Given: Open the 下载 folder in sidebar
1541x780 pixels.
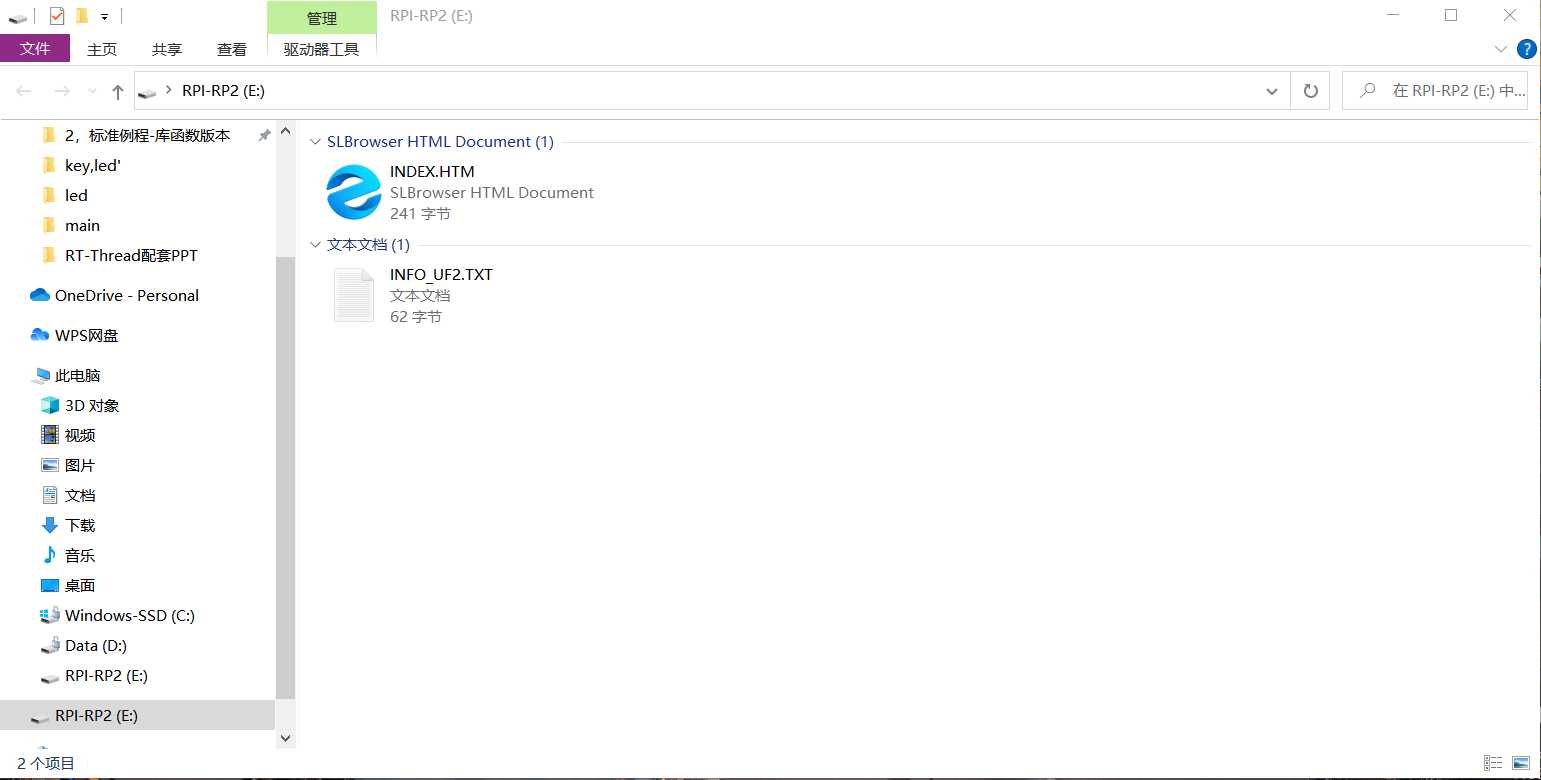Looking at the screenshot, I should (x=80, y=525).
